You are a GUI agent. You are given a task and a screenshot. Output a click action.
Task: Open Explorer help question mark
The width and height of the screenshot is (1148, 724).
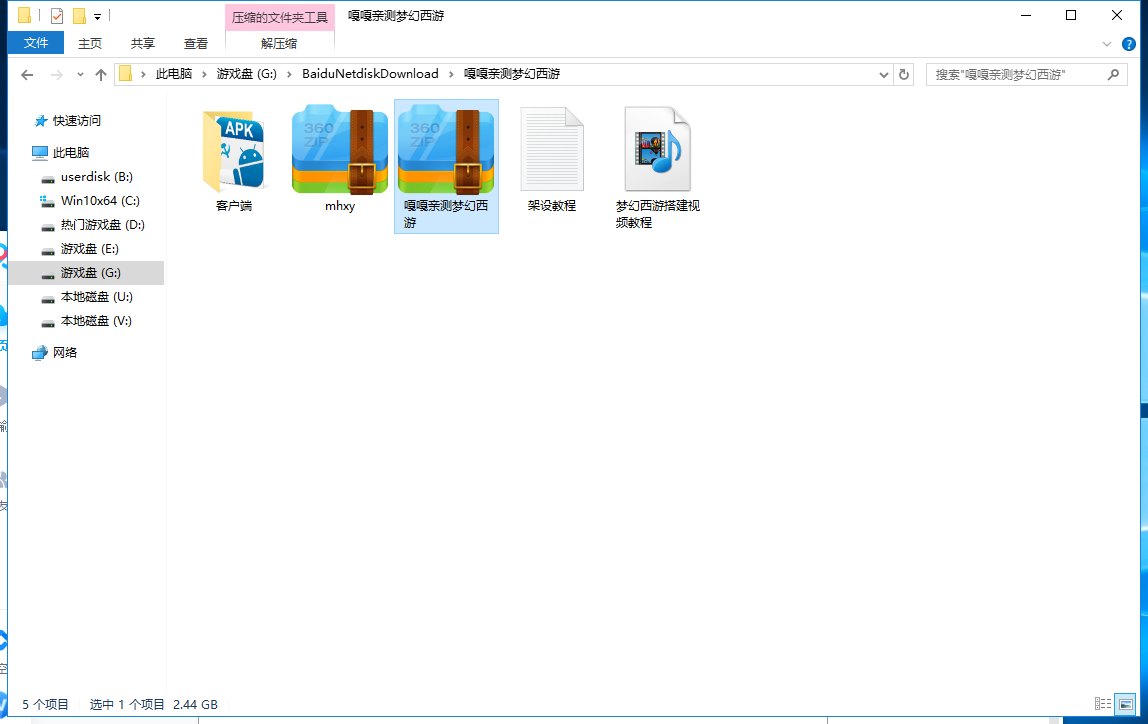(1129, 44)
